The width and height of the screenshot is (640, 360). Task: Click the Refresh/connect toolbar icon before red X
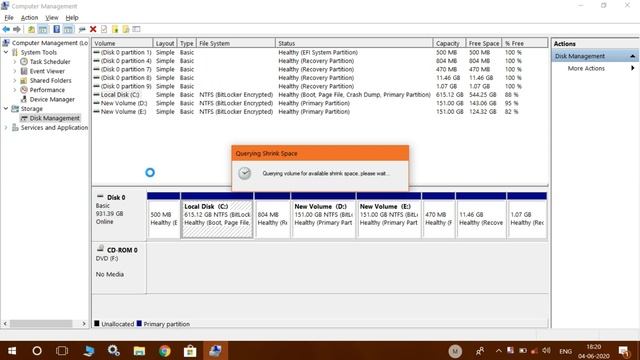[x=82, y=29]
